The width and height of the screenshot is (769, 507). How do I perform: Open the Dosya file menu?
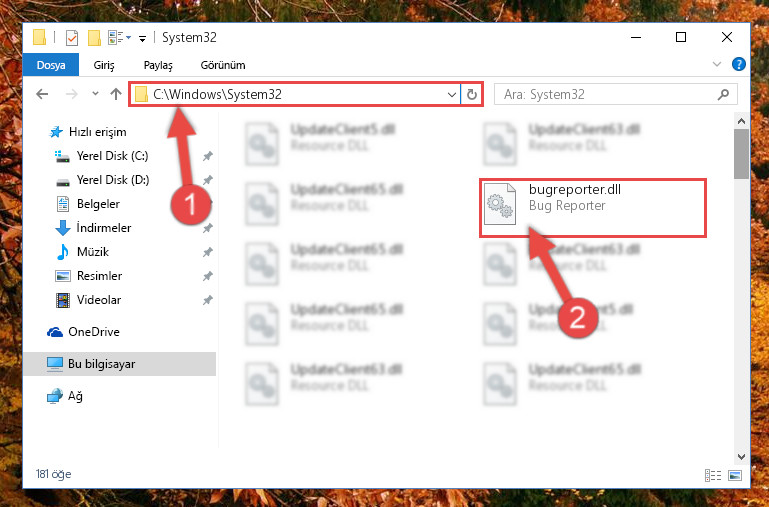point(51,65)
